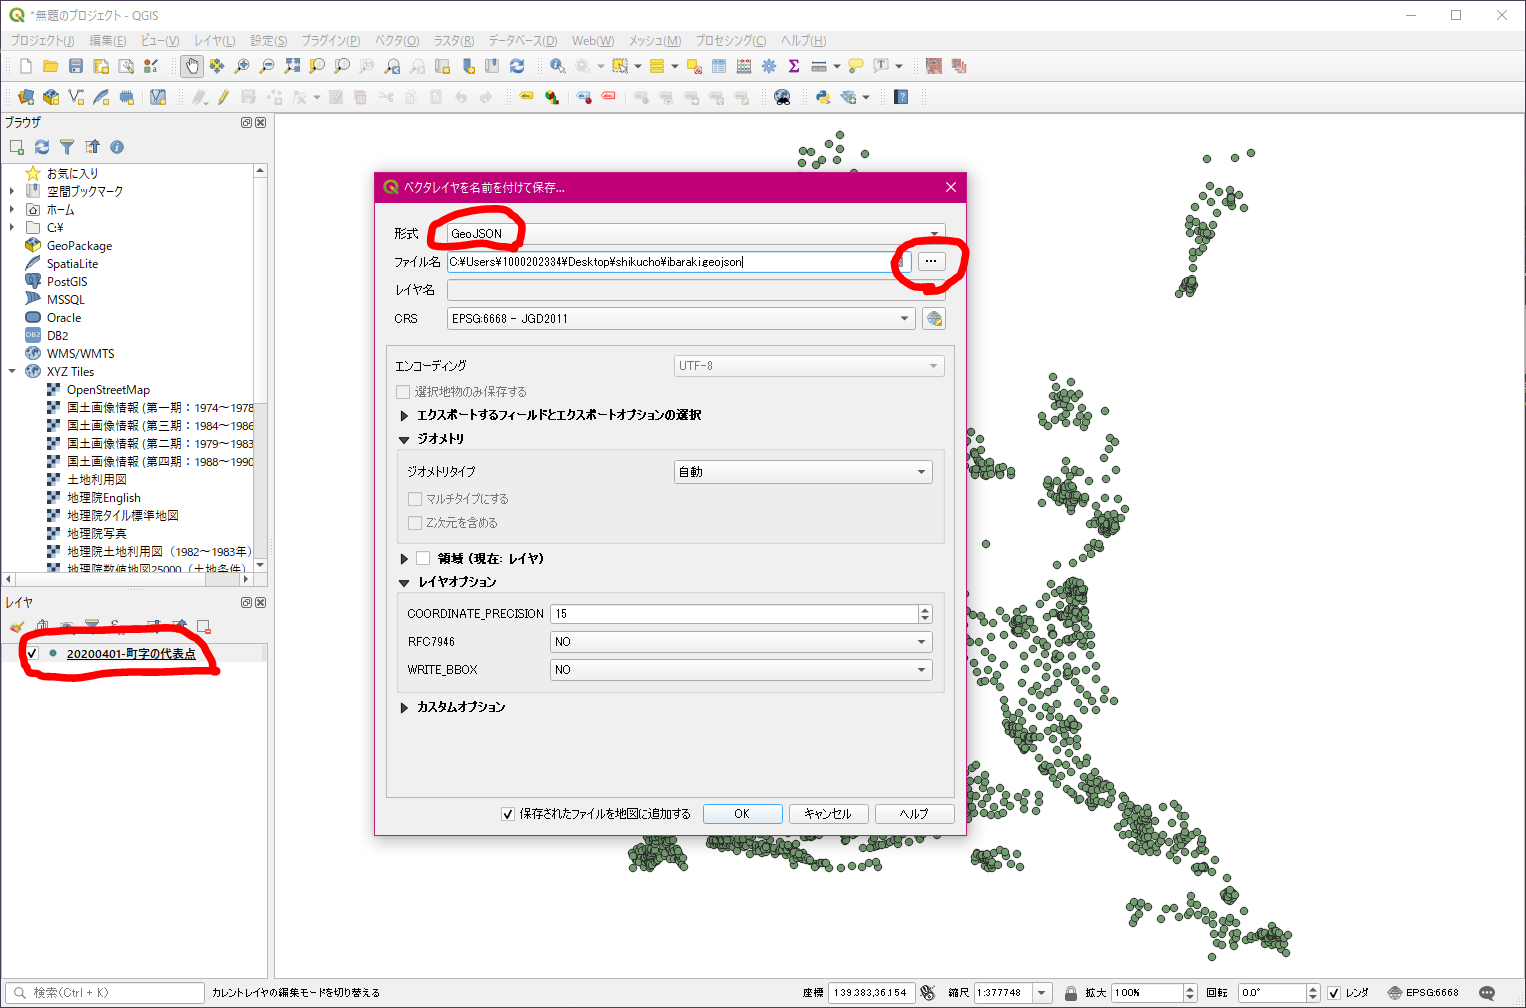This screenshot has height=1008, width=1526.
Task: Click the CRS selector globe icon
Action: [934, 319]
